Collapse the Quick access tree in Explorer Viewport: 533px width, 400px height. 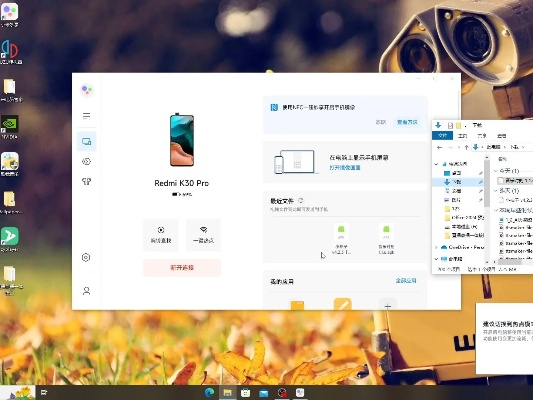click(436, 164)
